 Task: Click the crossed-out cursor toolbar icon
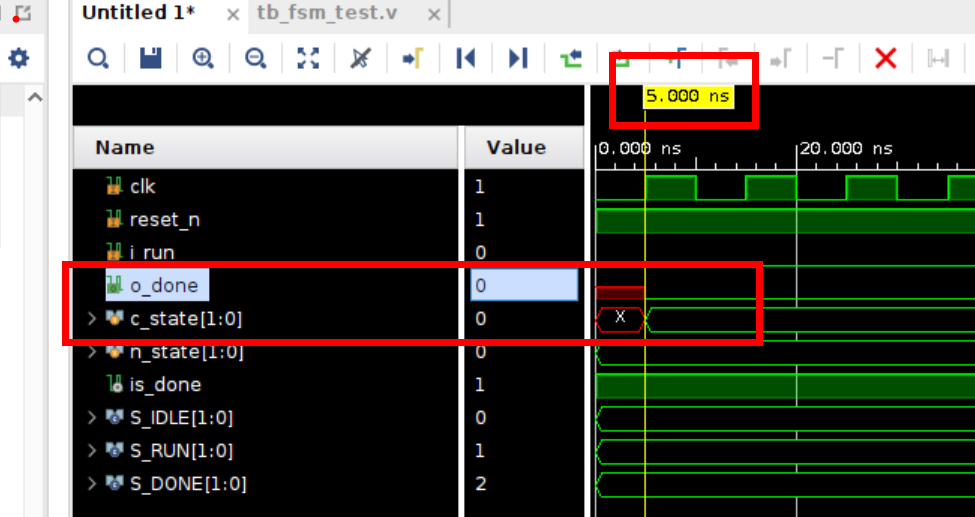coord(360,59)
